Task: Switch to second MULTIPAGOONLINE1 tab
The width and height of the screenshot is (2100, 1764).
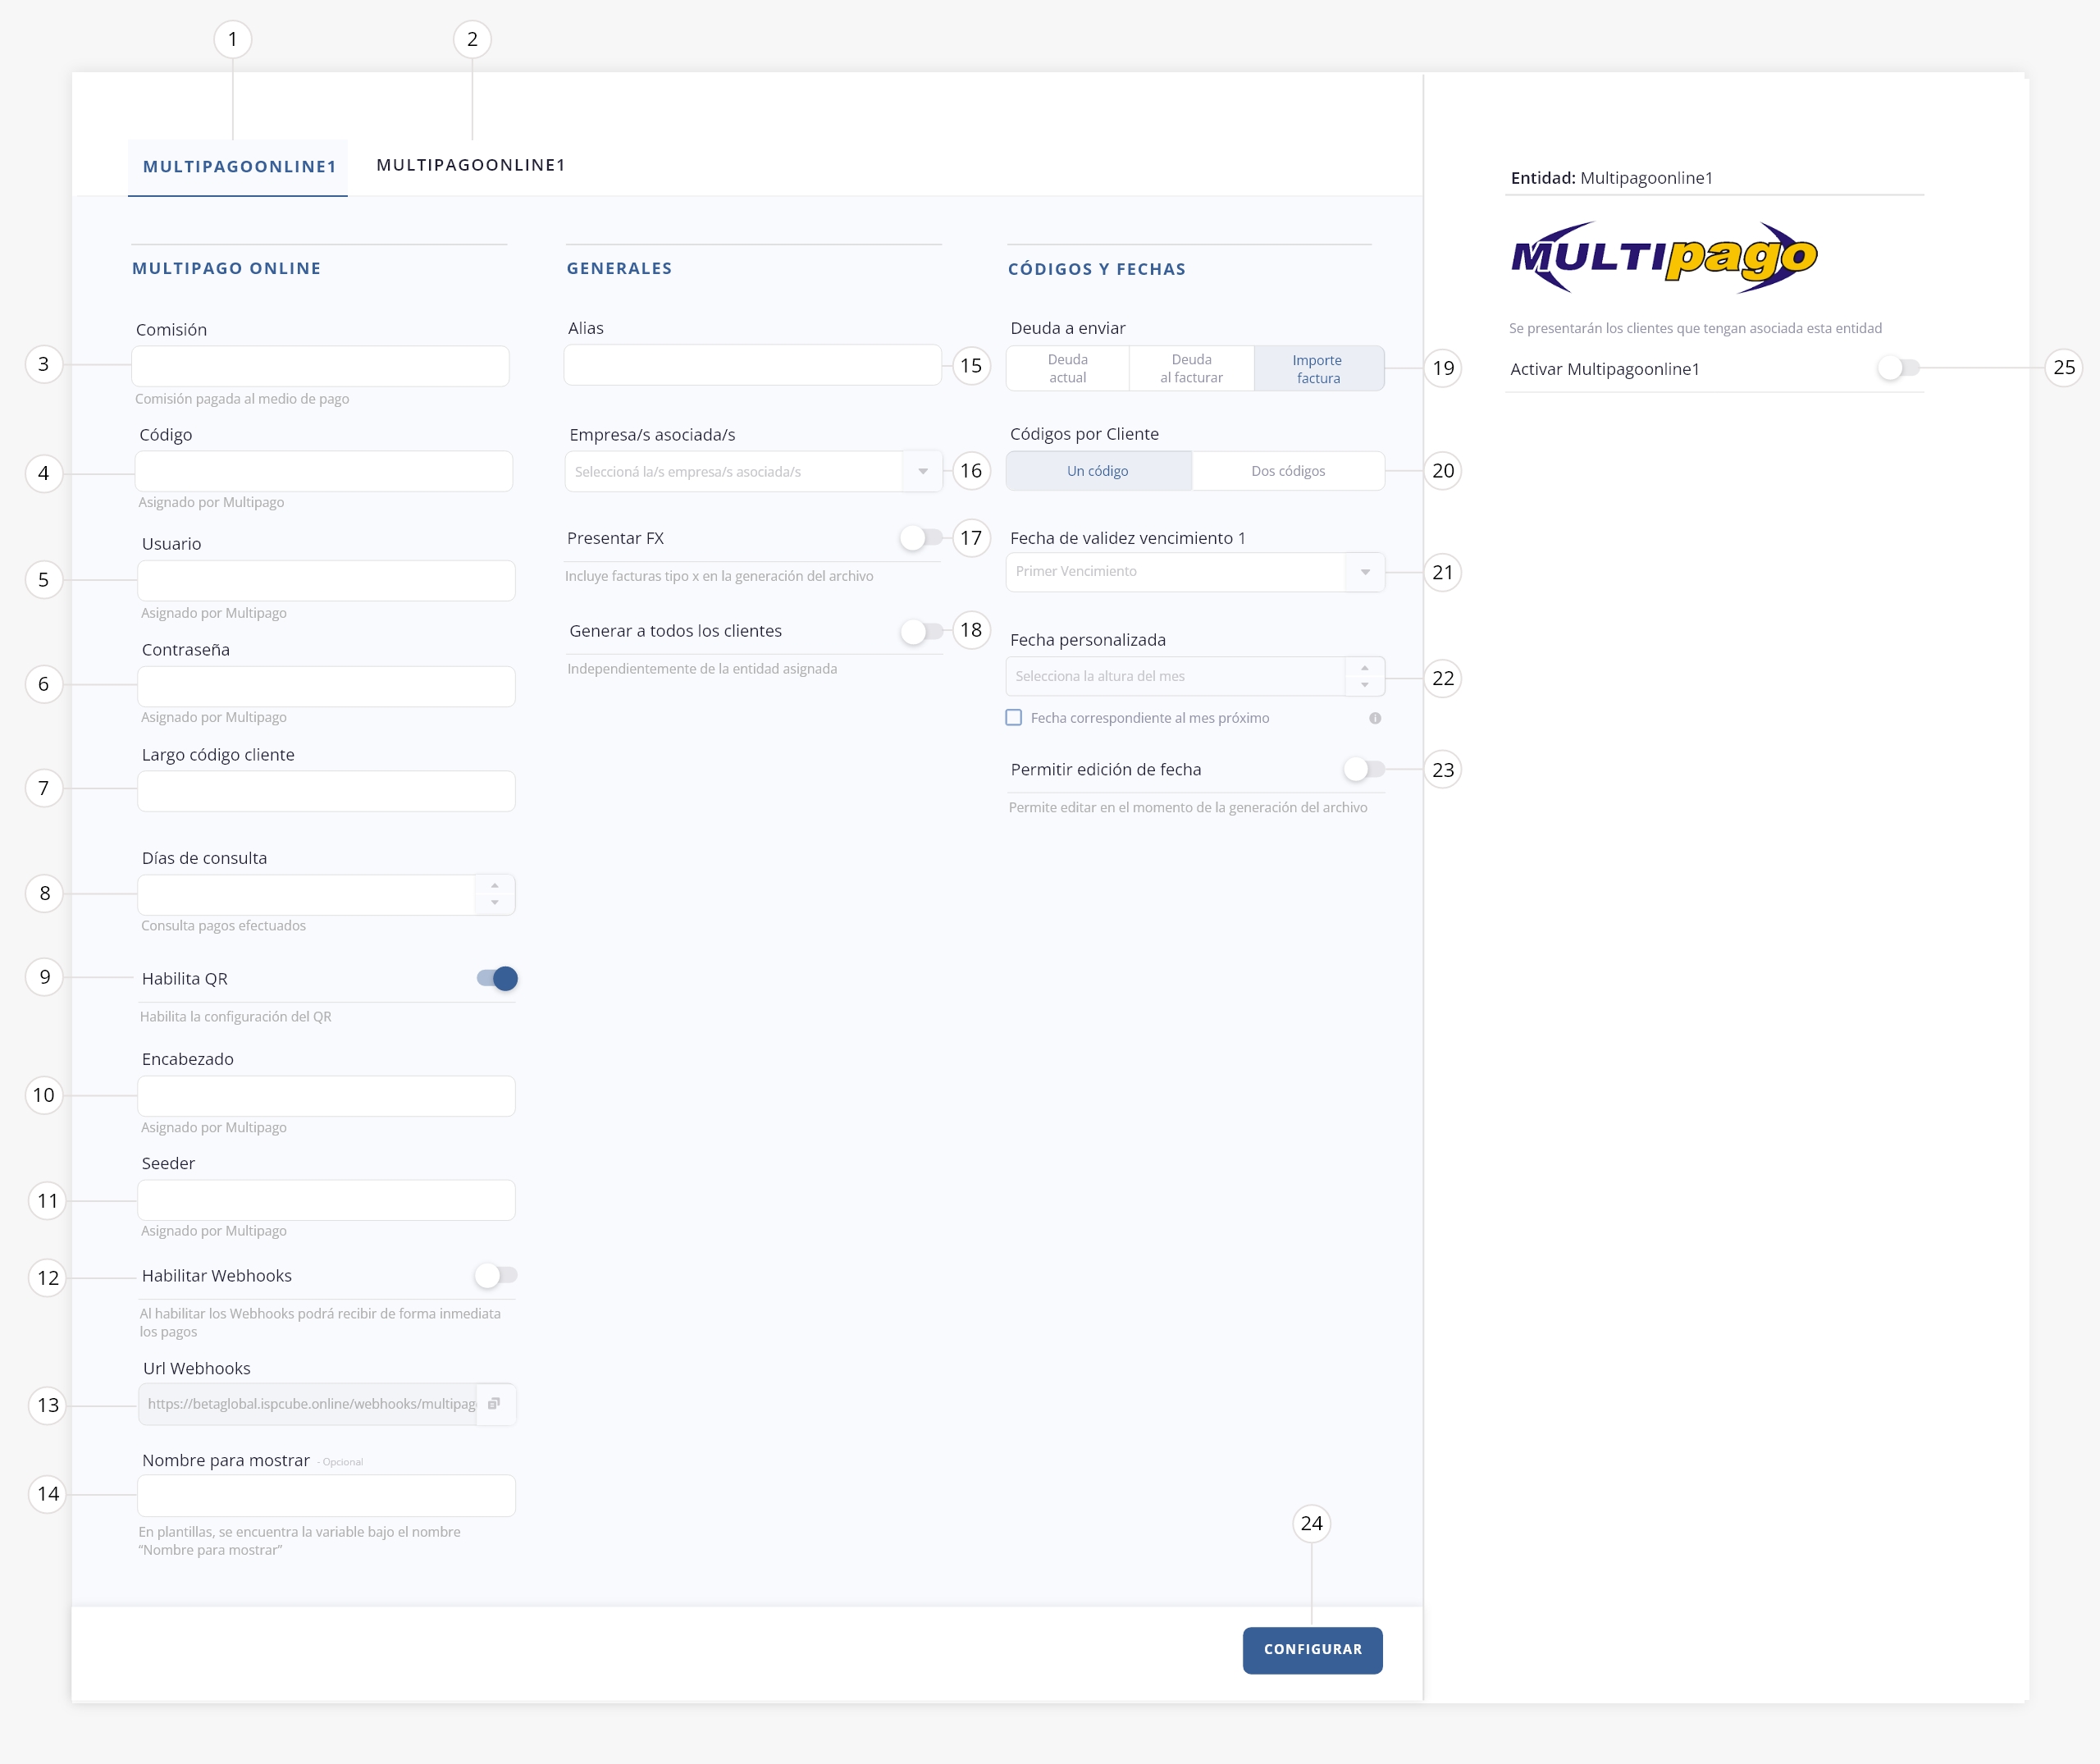Action: (x=471, y=165)
